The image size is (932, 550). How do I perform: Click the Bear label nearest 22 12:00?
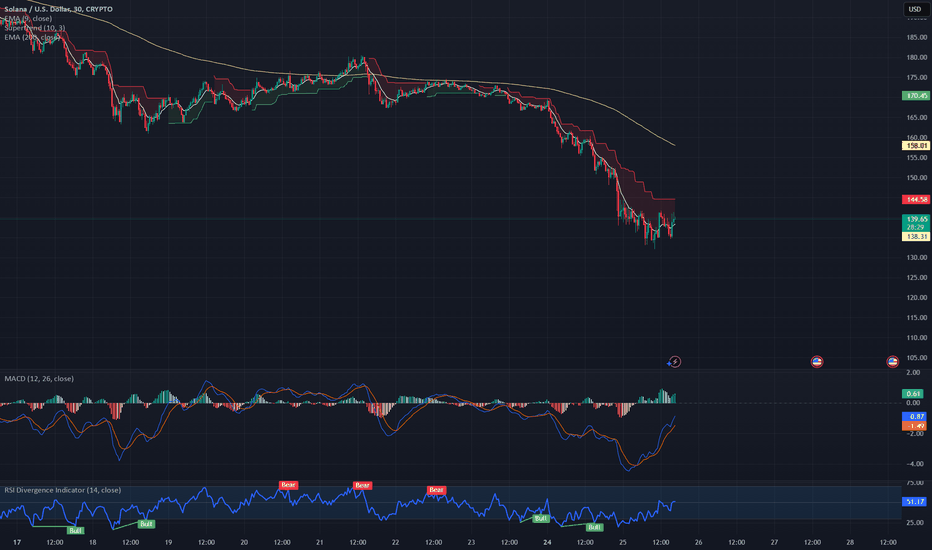pyautogui.click(x=436, y=490)
